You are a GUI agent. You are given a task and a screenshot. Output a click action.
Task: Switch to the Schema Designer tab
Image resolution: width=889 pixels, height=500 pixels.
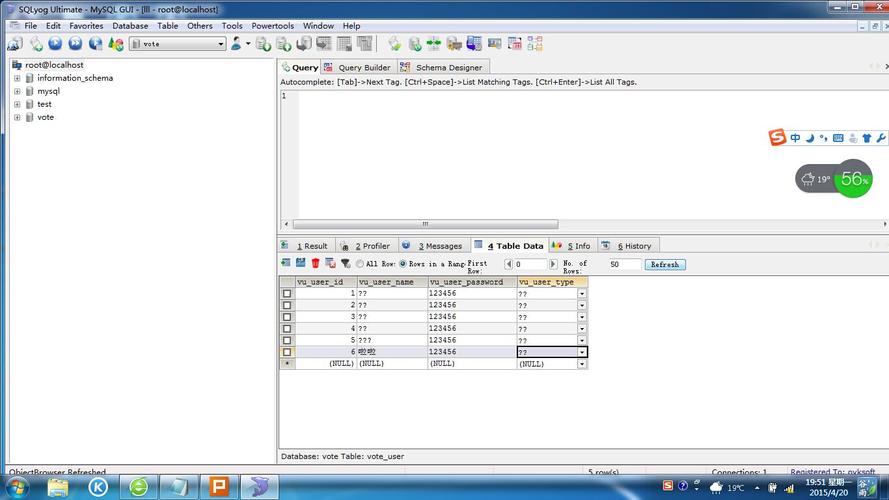tap(442, 67)
